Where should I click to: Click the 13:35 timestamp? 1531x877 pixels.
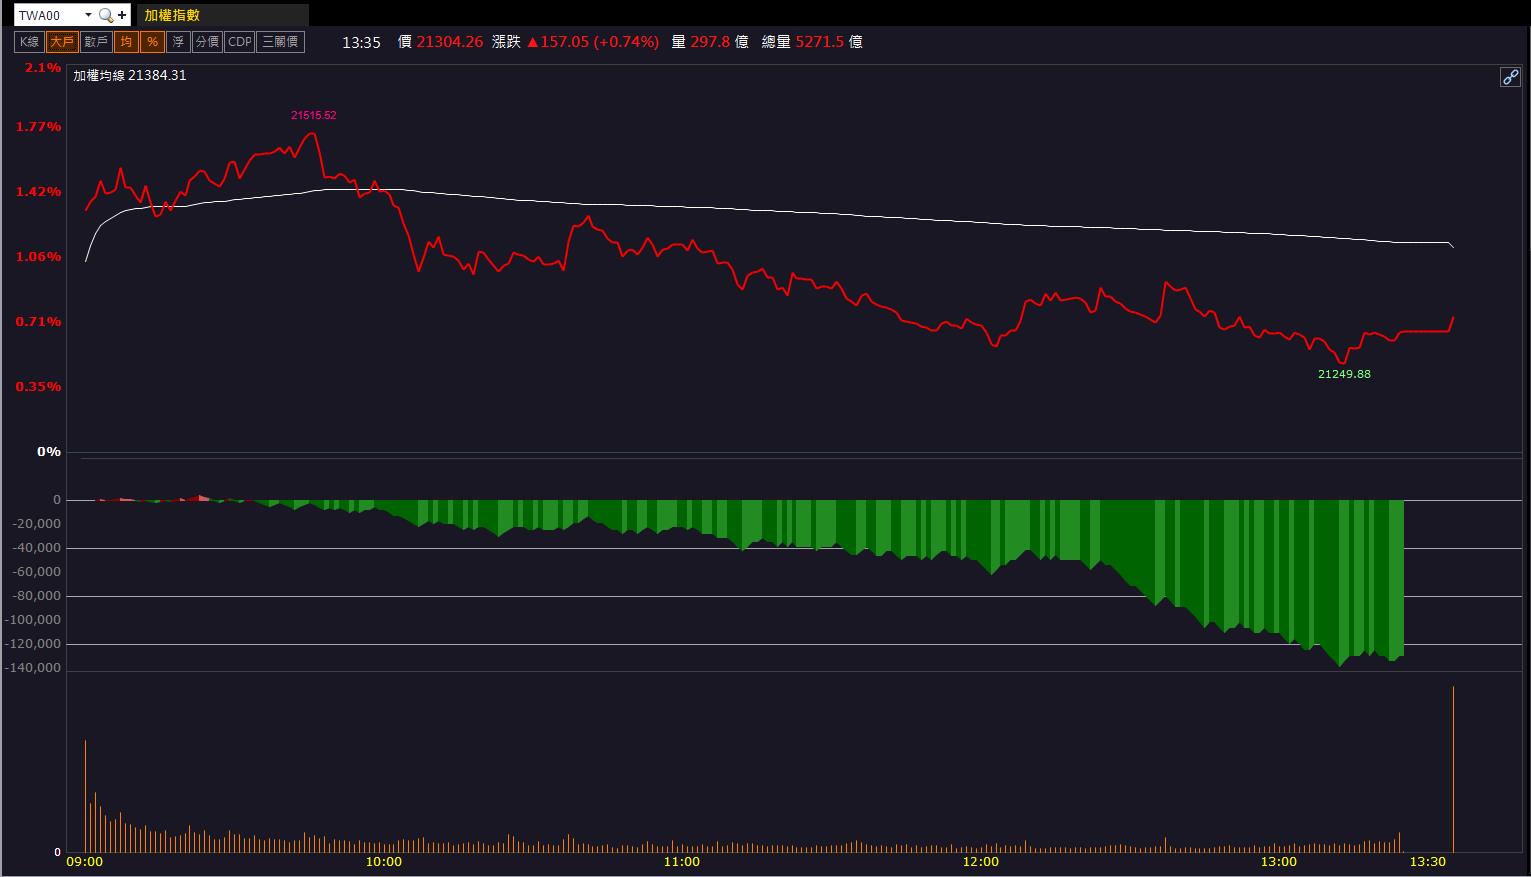coord(361,42)
